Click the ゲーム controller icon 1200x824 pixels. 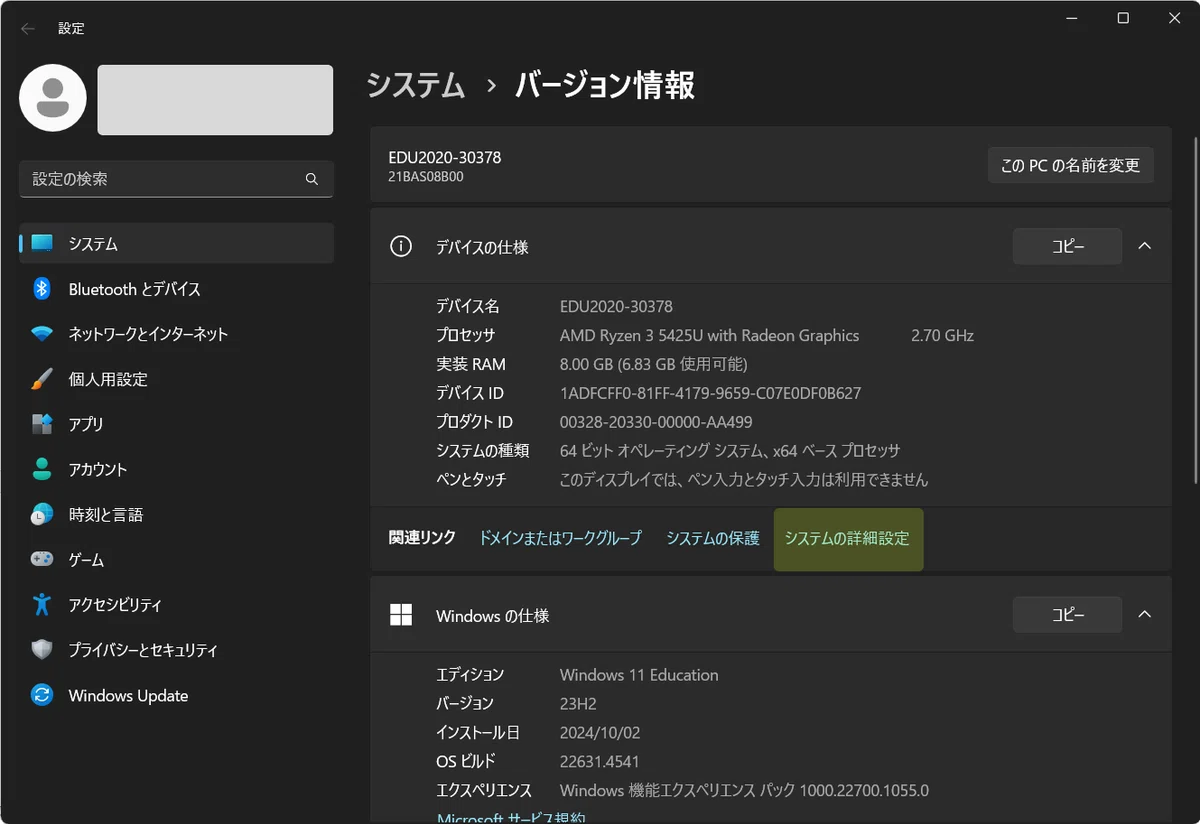point(42,560)
